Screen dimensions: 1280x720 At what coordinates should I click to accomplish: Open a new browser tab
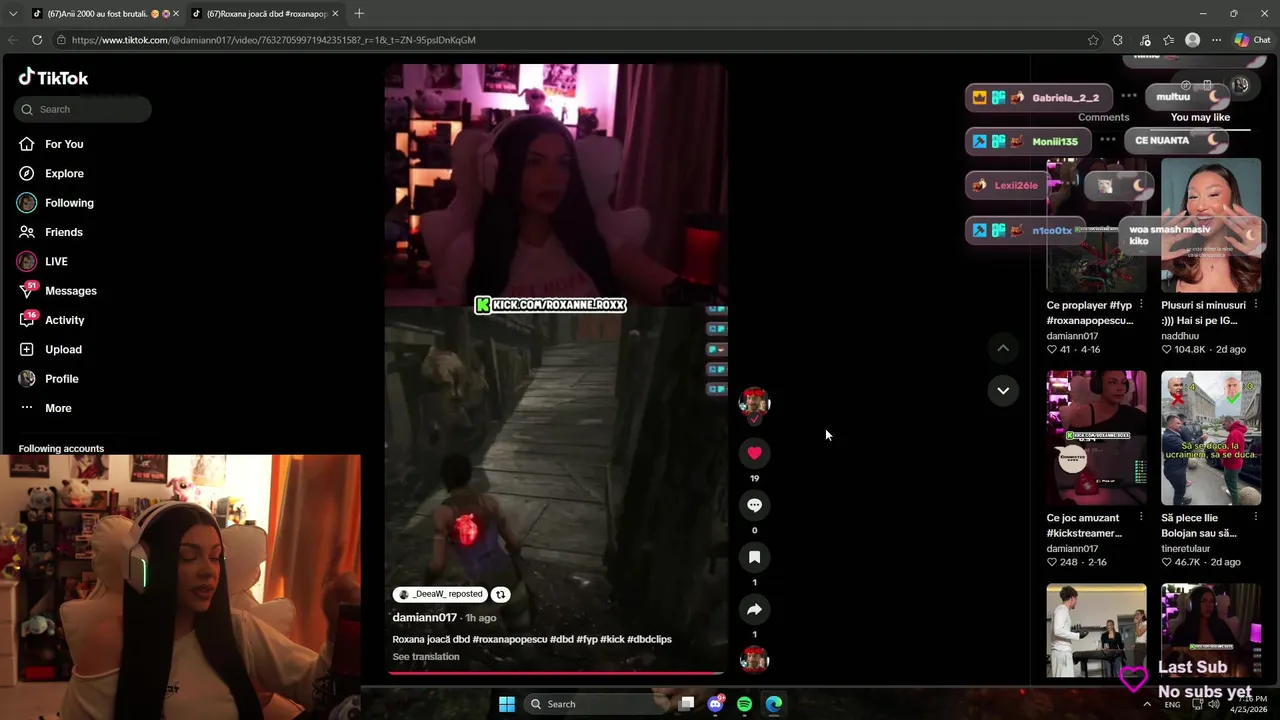point(359,14)
